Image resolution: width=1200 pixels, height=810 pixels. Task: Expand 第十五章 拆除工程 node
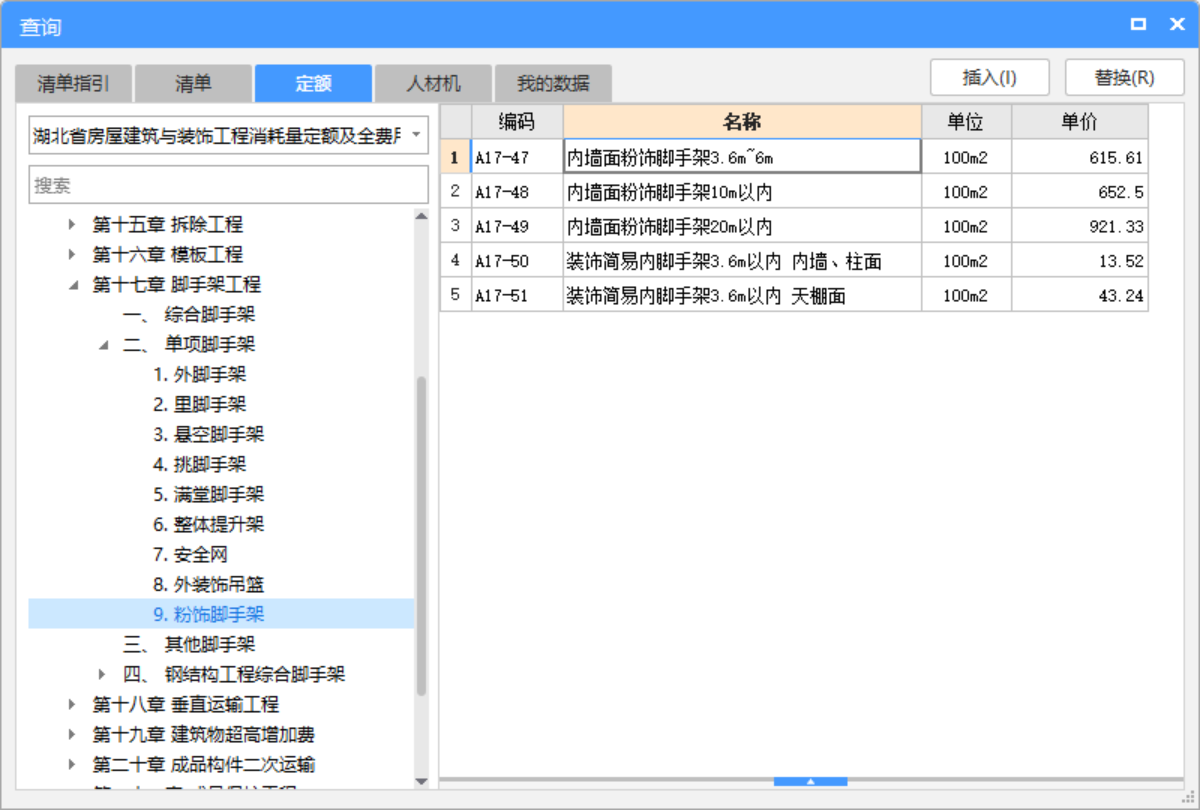[x=72, y=225]
